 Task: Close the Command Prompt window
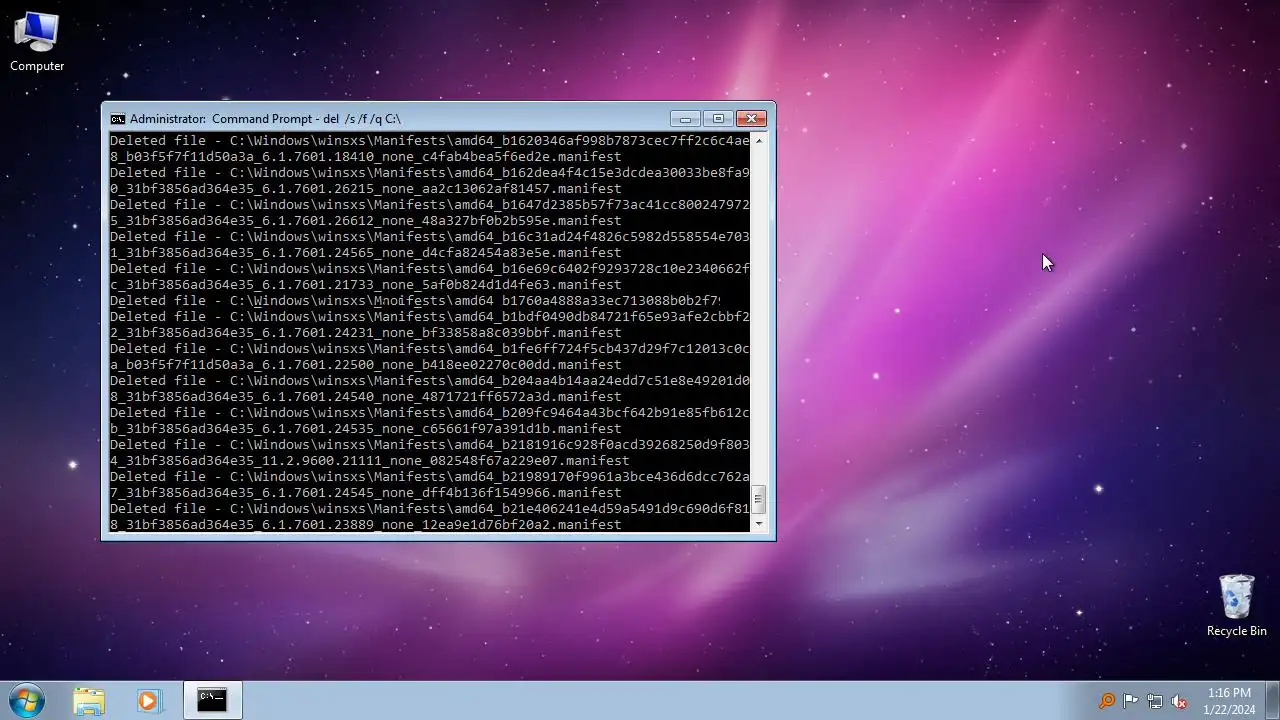pyautogui.click(x=751, y=118)
